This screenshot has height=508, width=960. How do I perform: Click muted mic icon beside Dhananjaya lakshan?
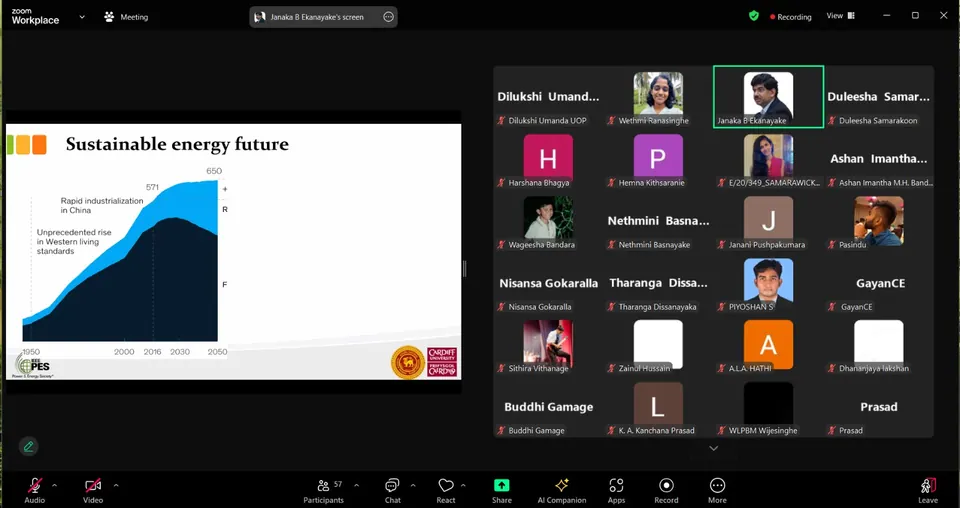pos(831,368)
